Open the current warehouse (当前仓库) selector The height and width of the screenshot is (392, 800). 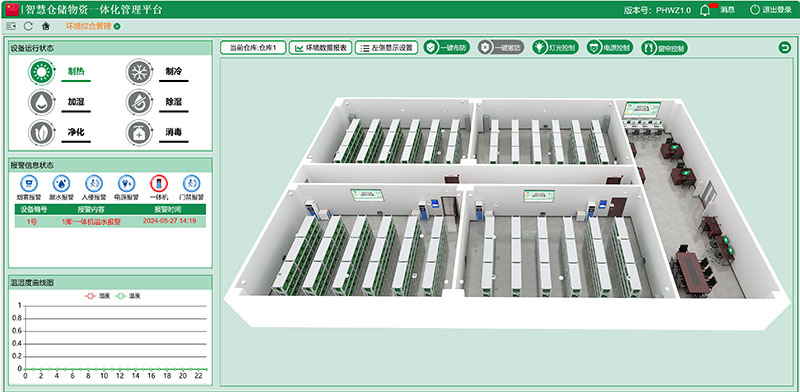(x=253, y=48)
